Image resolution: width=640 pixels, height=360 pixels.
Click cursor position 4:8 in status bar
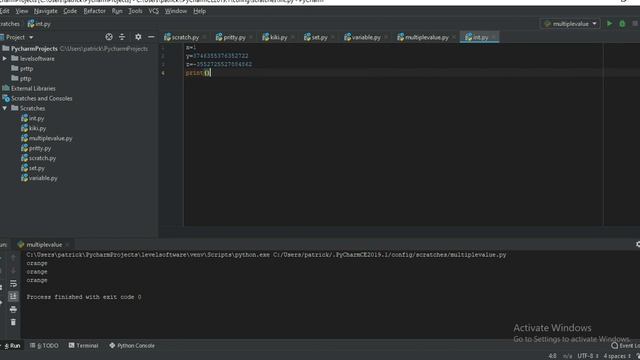click(x=552, y=356)
